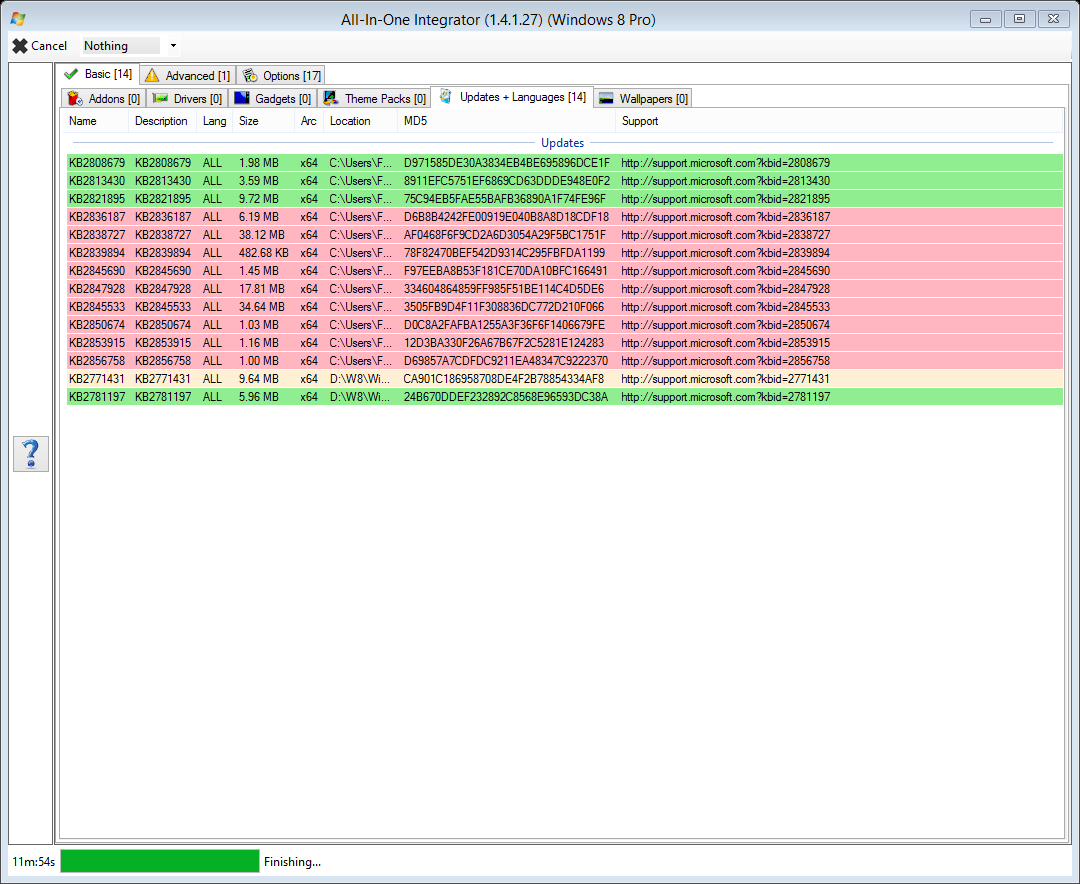Select the Updates + Languages [14] tab
The image size is (1080, 884).
tap(512, 97)
